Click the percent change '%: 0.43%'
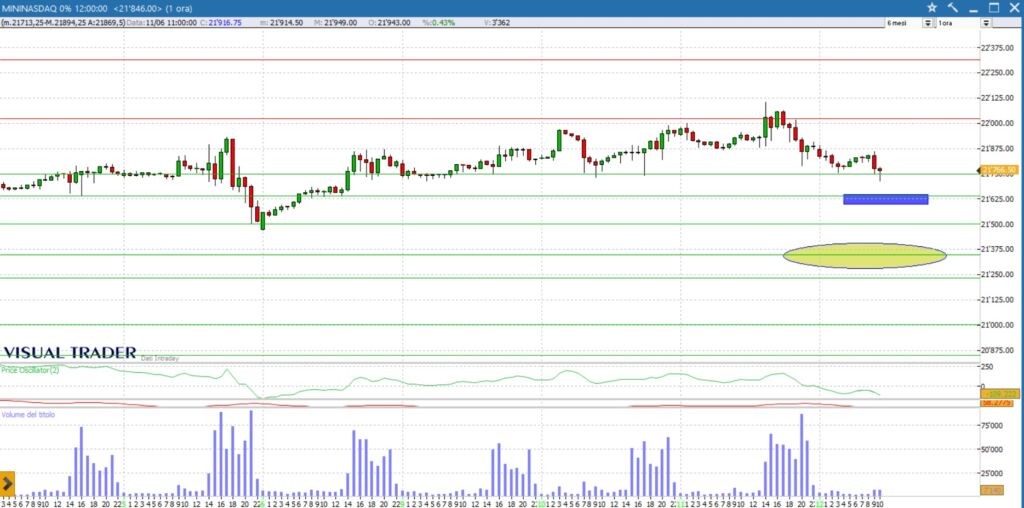1024x508 pixels. pyautogui.click(x=438, y=22)
